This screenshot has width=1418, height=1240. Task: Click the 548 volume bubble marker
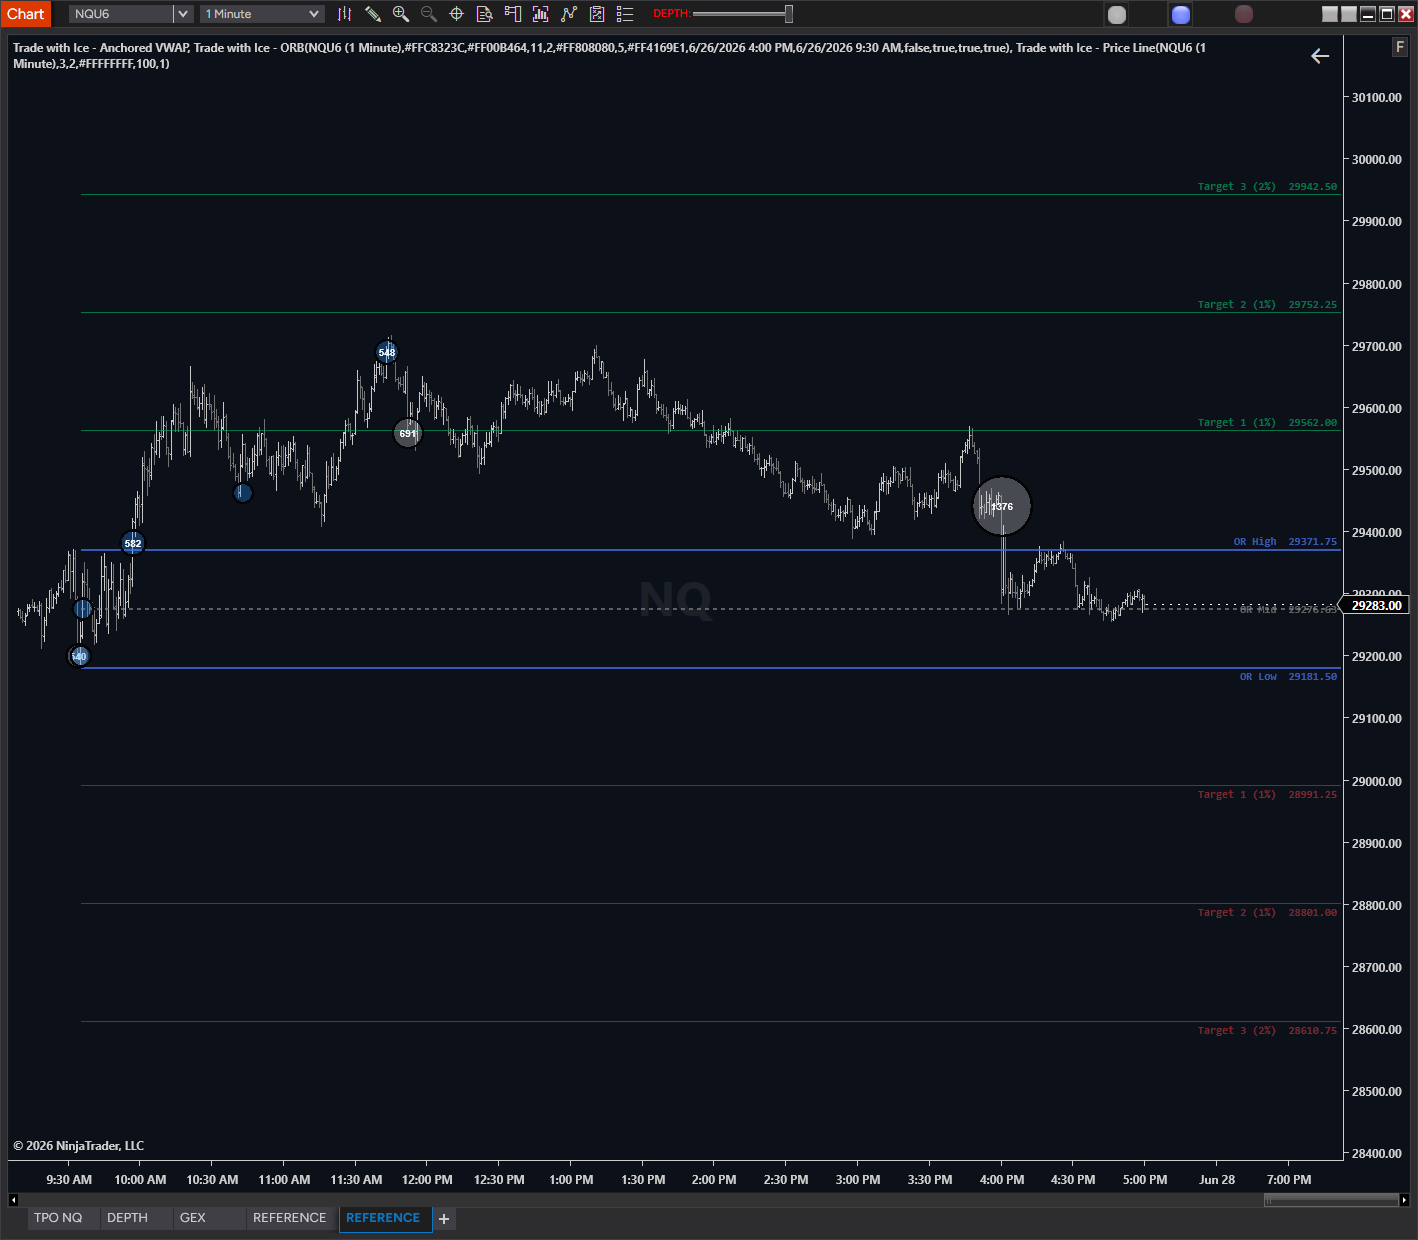(387, 352)
